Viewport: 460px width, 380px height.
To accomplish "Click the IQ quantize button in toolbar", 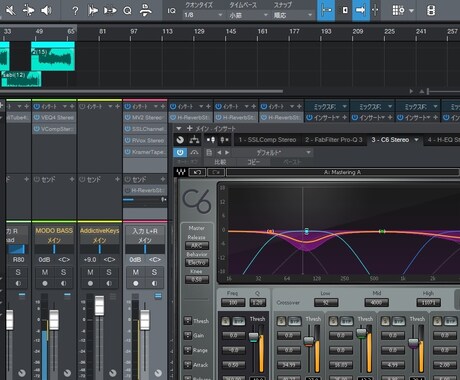I will pyautogui.click(x=171, y=11).
